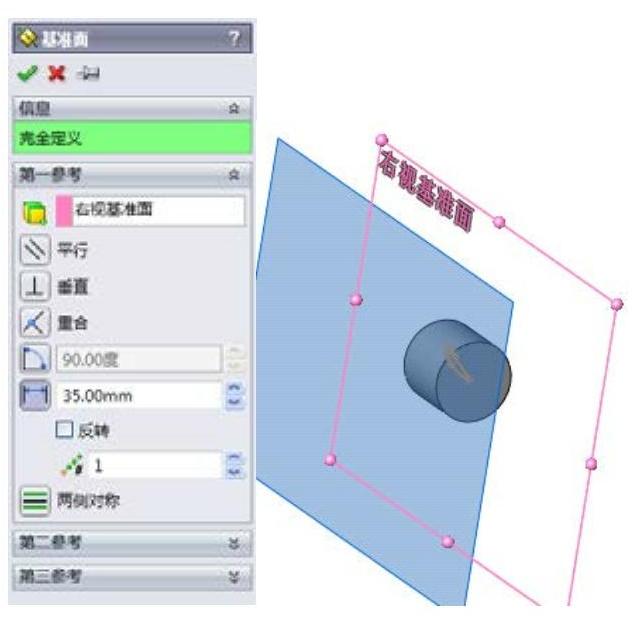Open help via the question mark icon

point(234,38)
